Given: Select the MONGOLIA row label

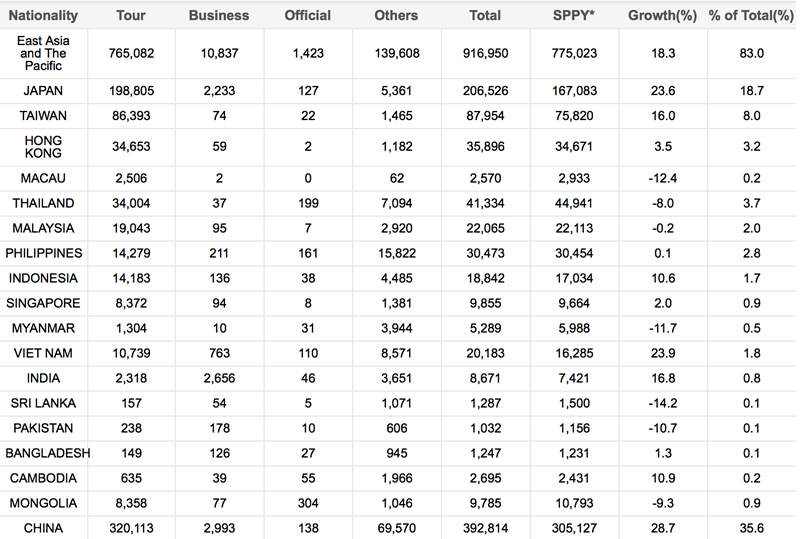Looking at the screenshot, I should pos(43,503).
